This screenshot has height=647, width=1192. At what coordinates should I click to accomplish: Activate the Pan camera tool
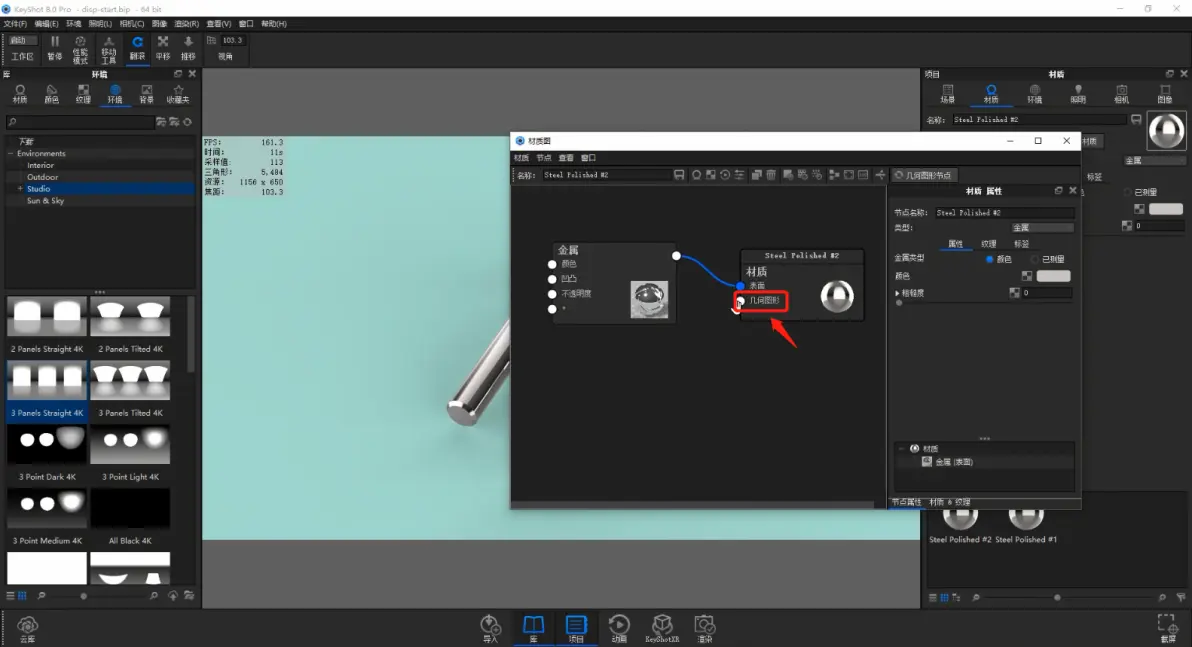(x=163, y=47)
